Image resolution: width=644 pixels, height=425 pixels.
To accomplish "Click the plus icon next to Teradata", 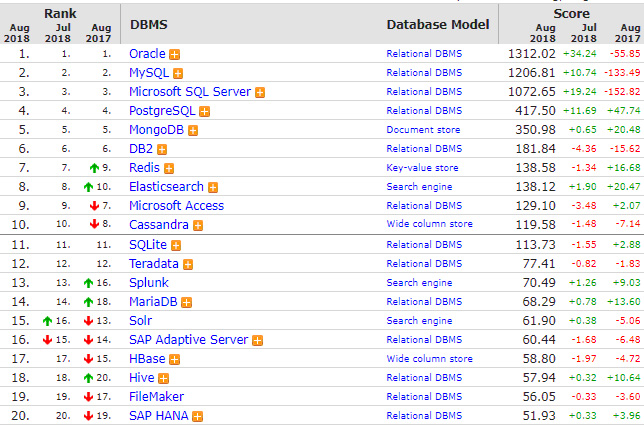I will (x=188, y=264).
